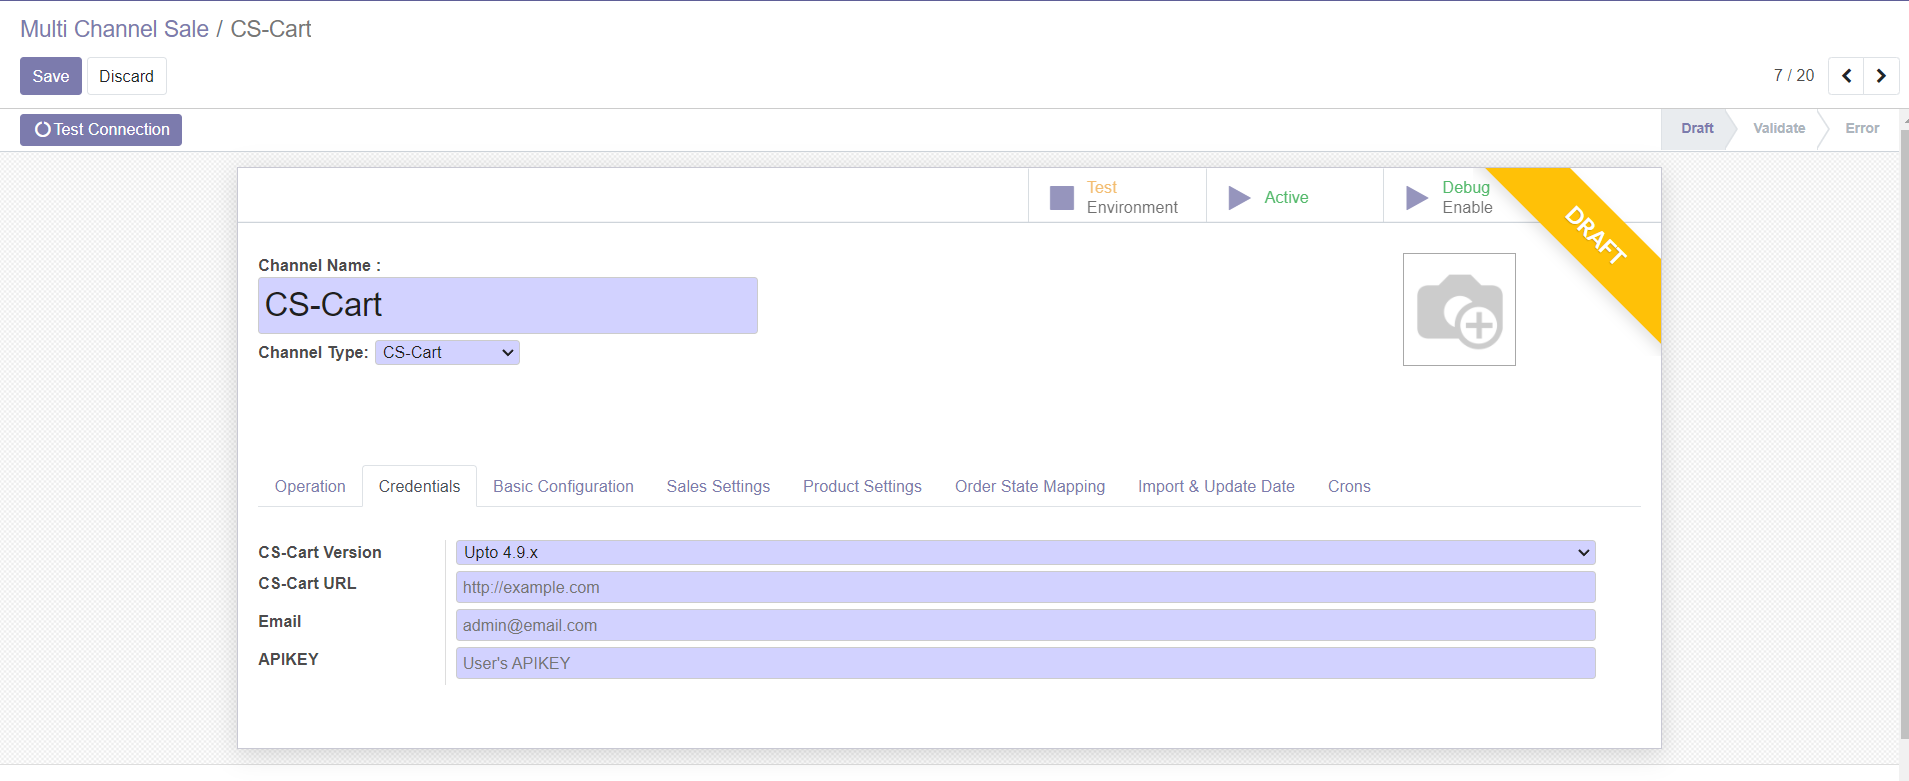Open the Channel Type dropdown
This screenshot has height=781, width=1909.
click(447, 353)
